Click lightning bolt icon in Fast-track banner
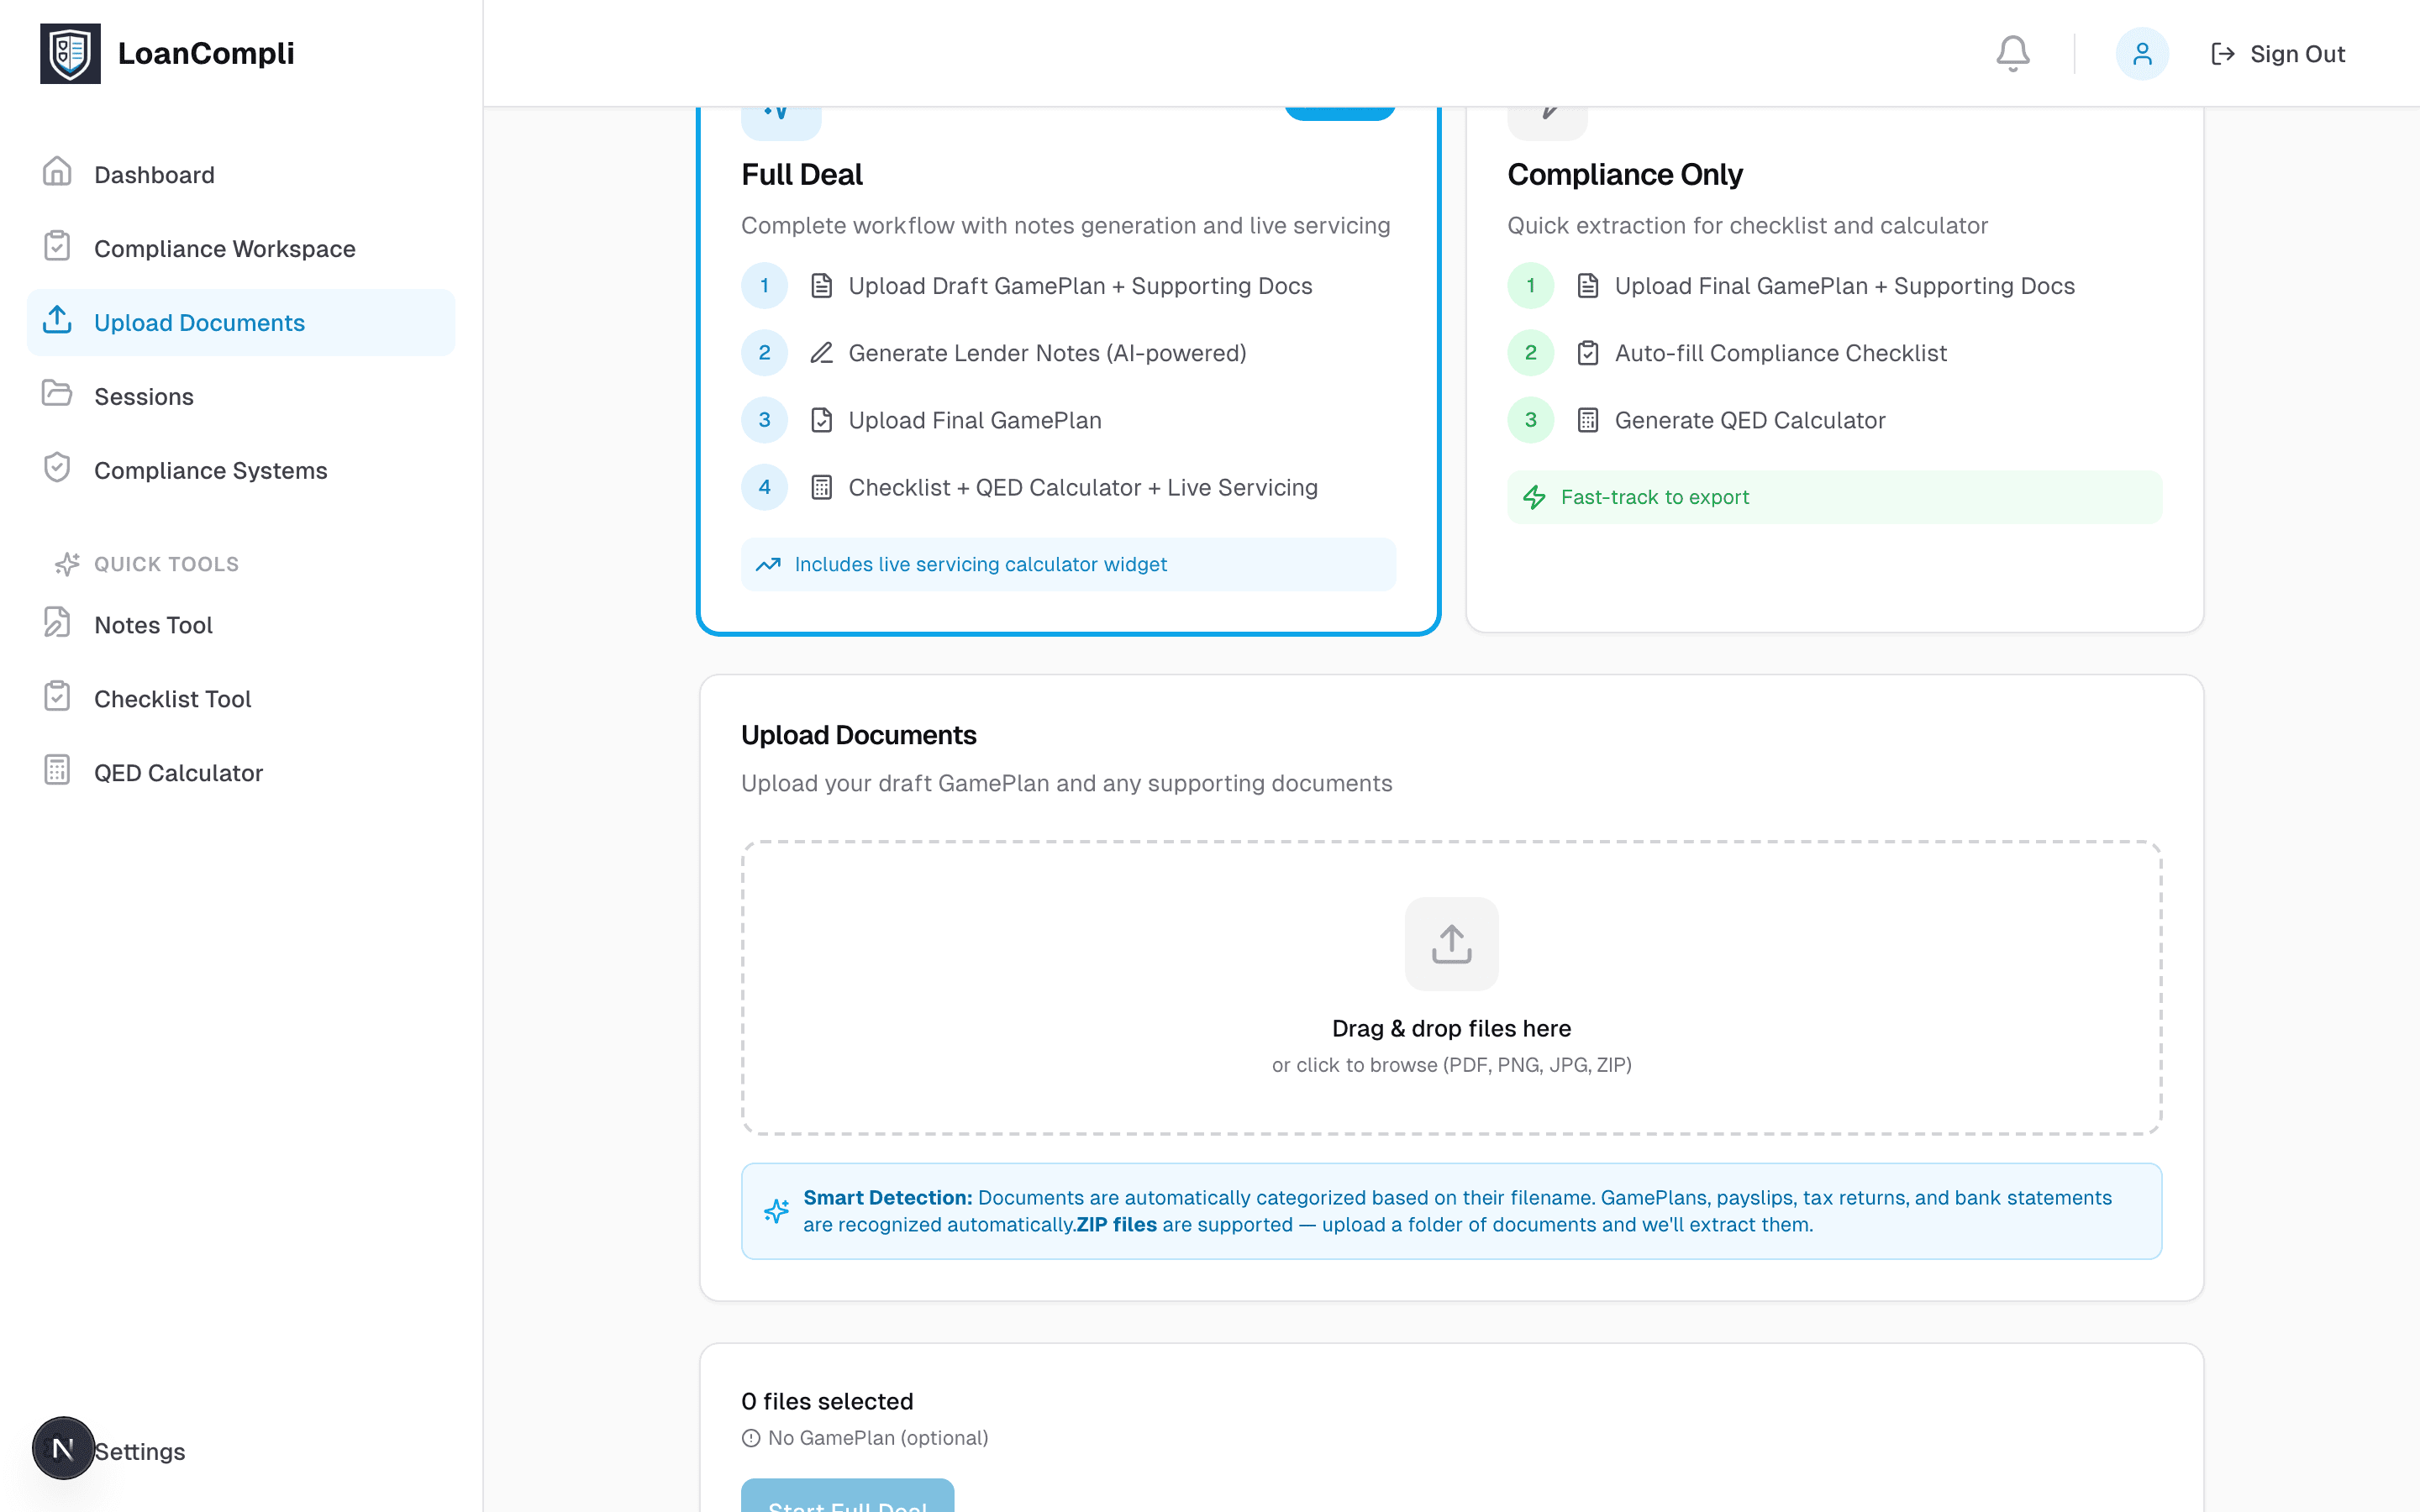The width and height of the screenshot is (2420, 1512). (1534, 497)
